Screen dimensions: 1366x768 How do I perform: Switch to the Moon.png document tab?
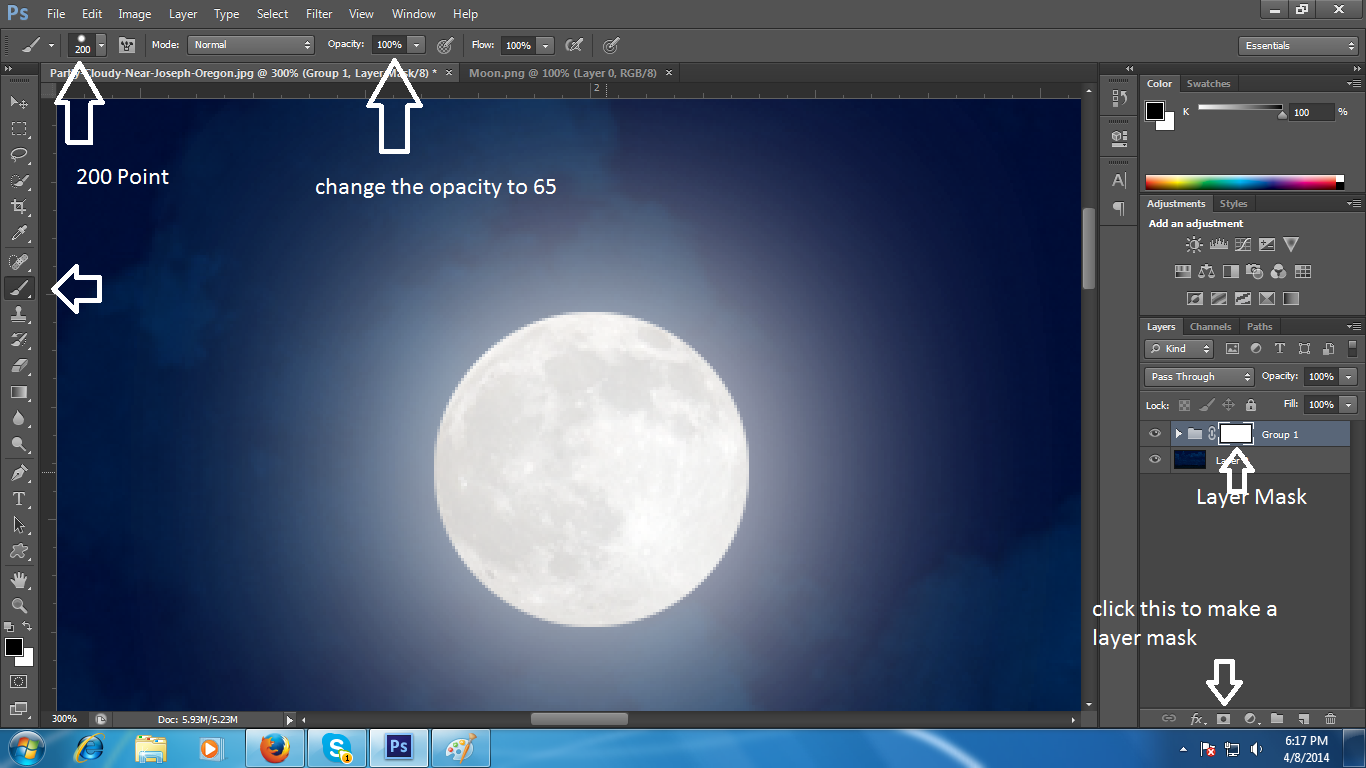pos(565,72)
